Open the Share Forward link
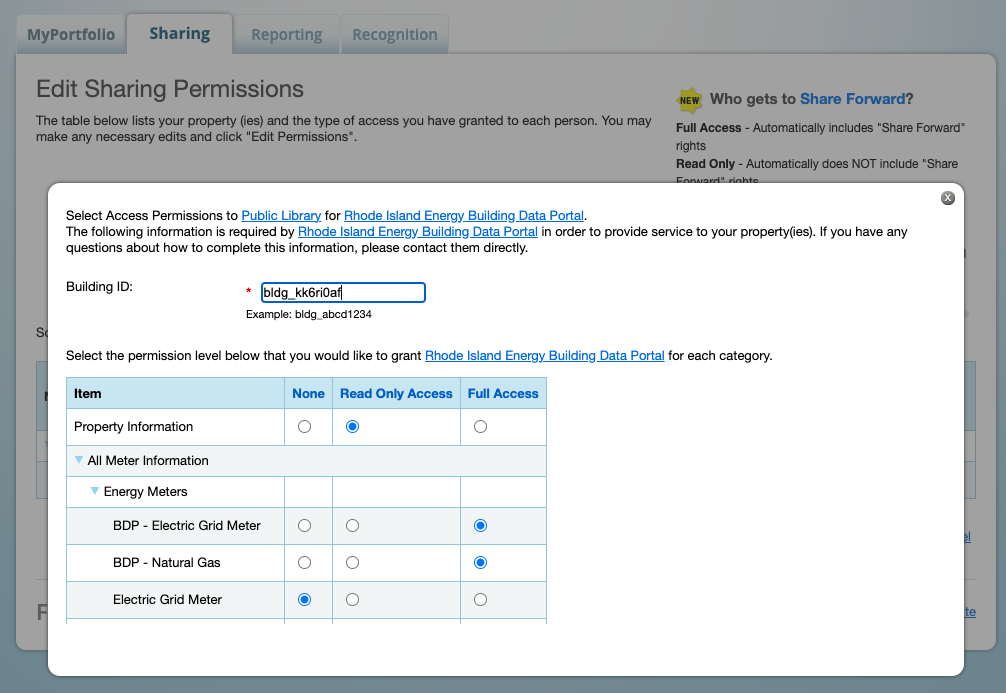 click(853, 99)
